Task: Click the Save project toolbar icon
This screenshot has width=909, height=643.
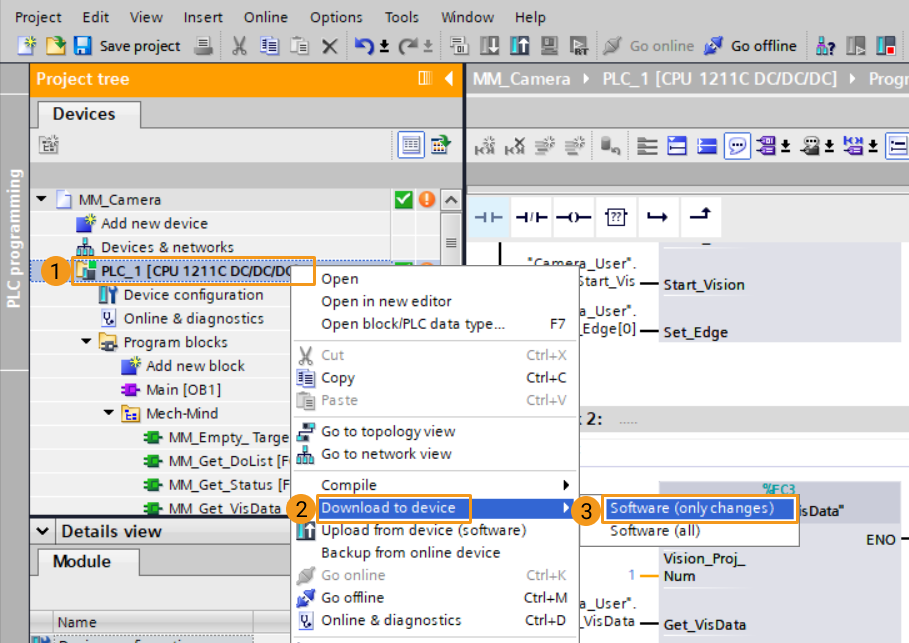Action: pyautogui.click(x=83, y=46)
